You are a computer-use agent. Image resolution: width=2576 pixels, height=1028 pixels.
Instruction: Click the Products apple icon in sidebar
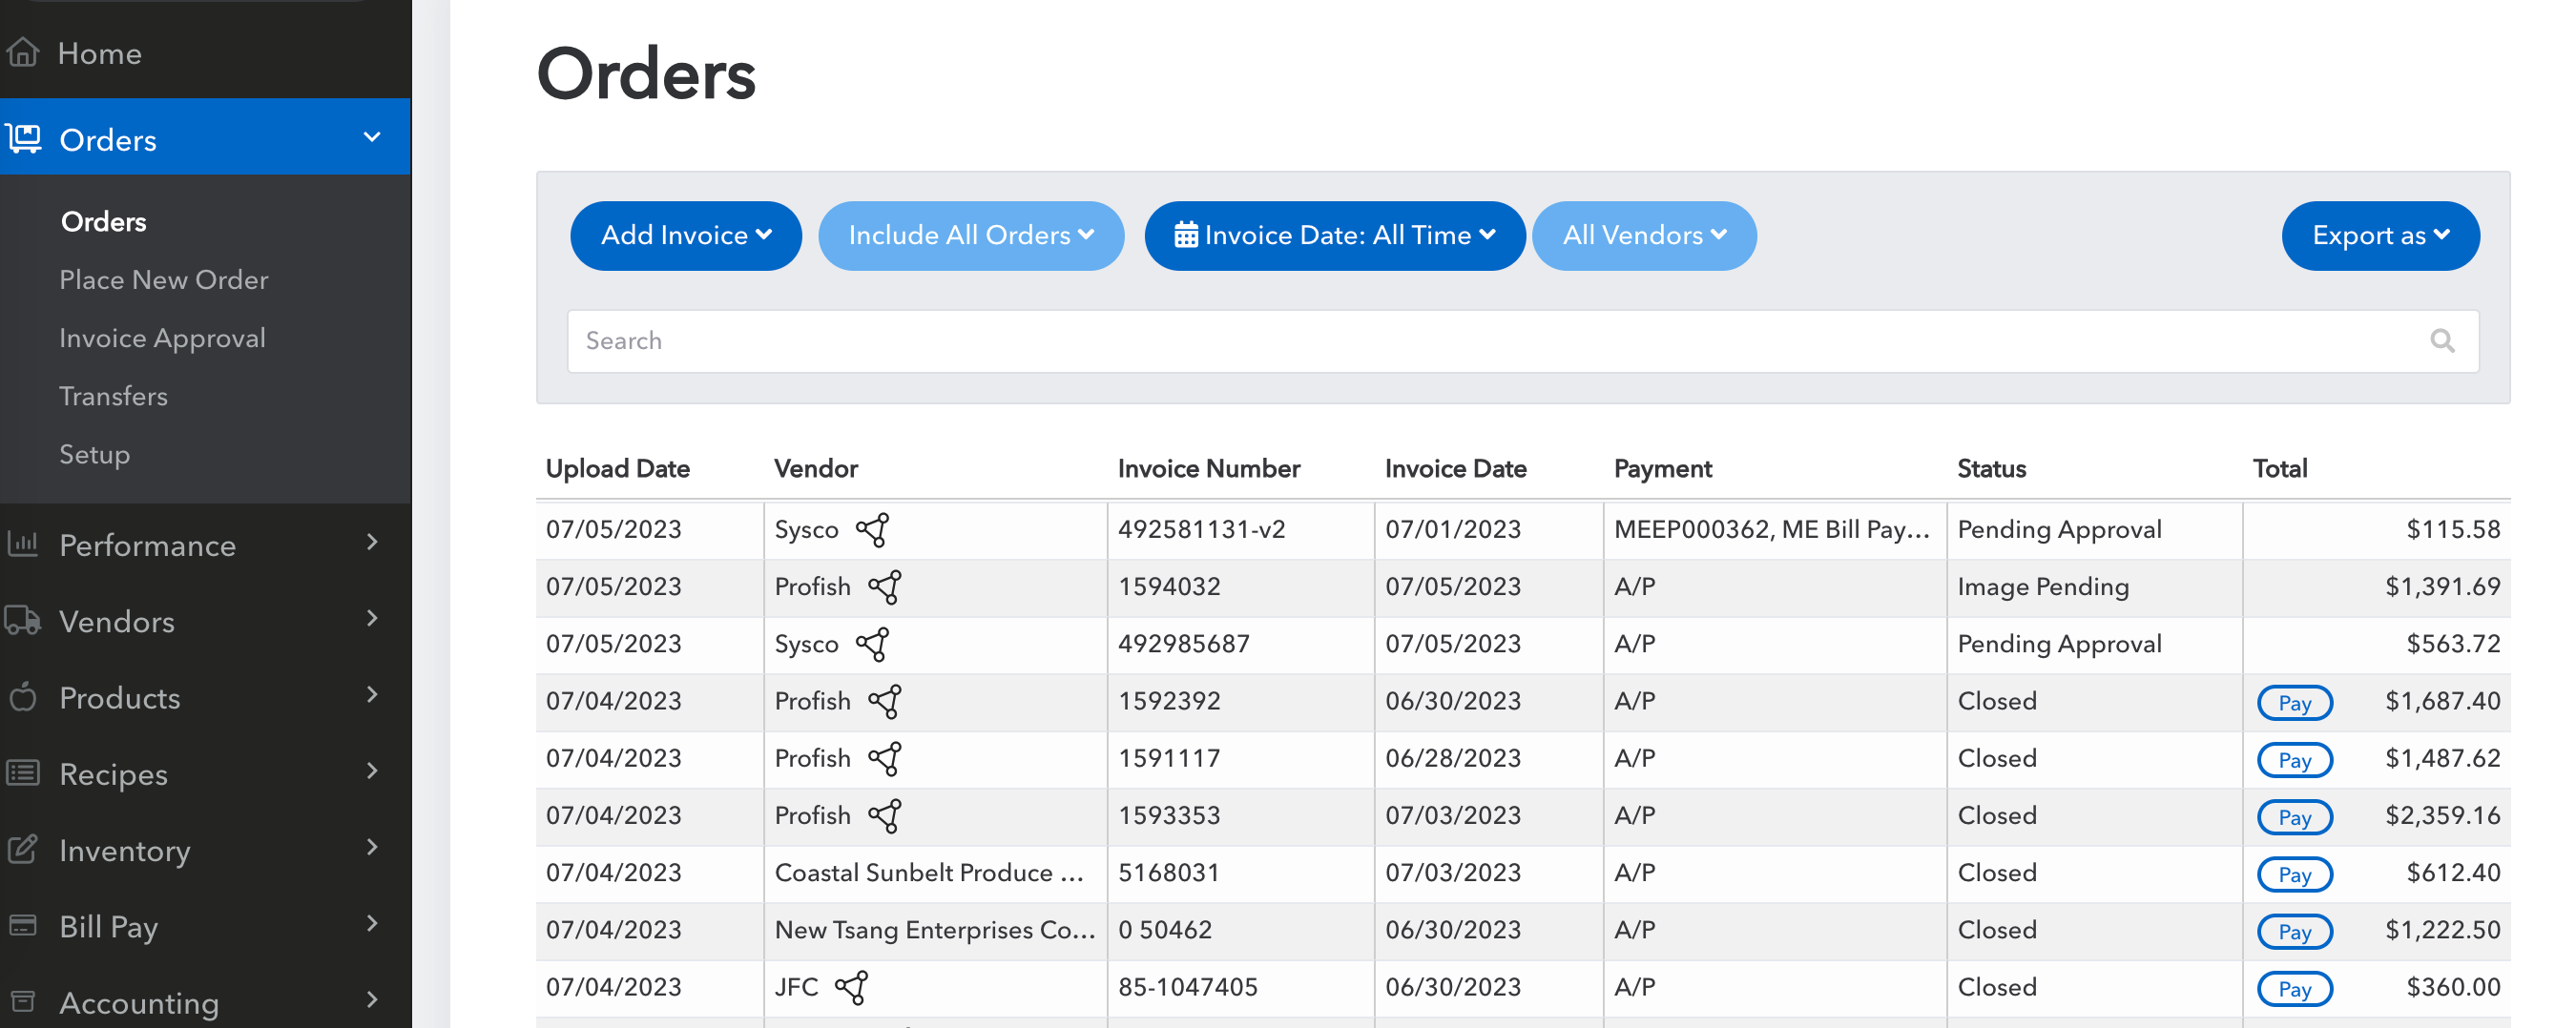click(x=23, y=697)
